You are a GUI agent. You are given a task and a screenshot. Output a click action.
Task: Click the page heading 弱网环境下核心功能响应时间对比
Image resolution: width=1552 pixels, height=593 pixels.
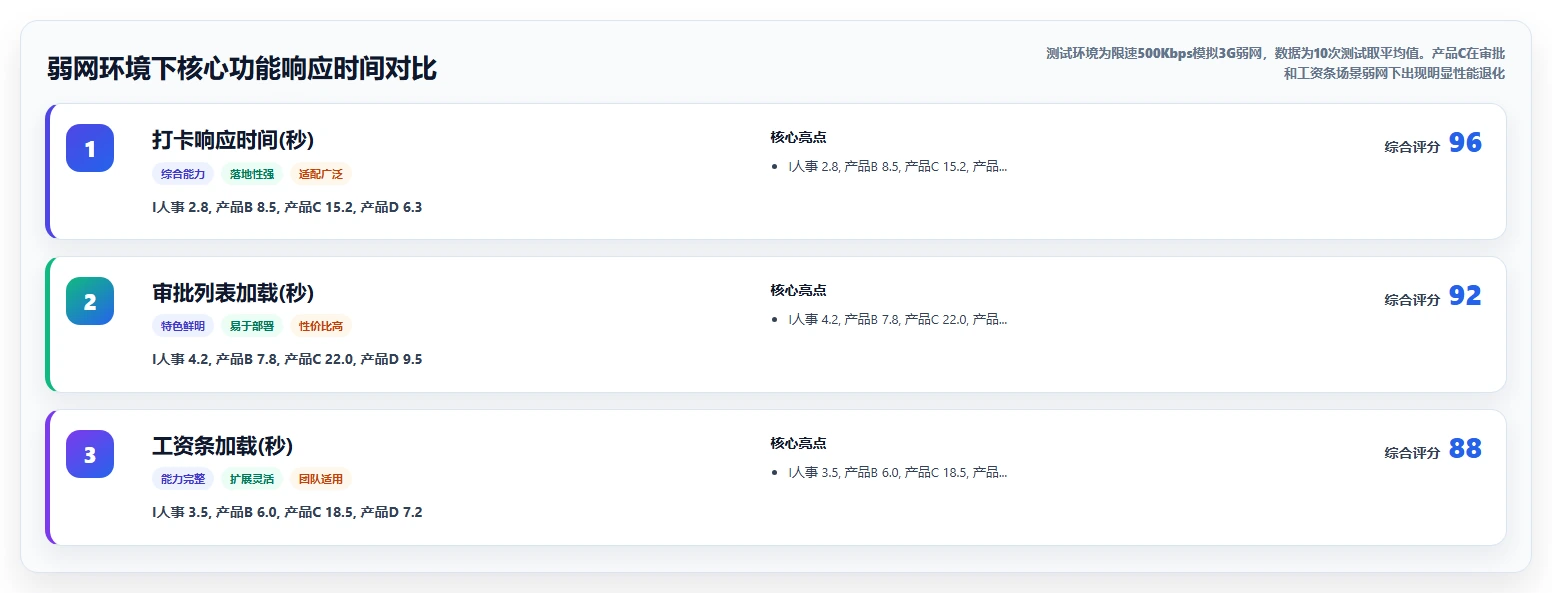tap(242, 69)
